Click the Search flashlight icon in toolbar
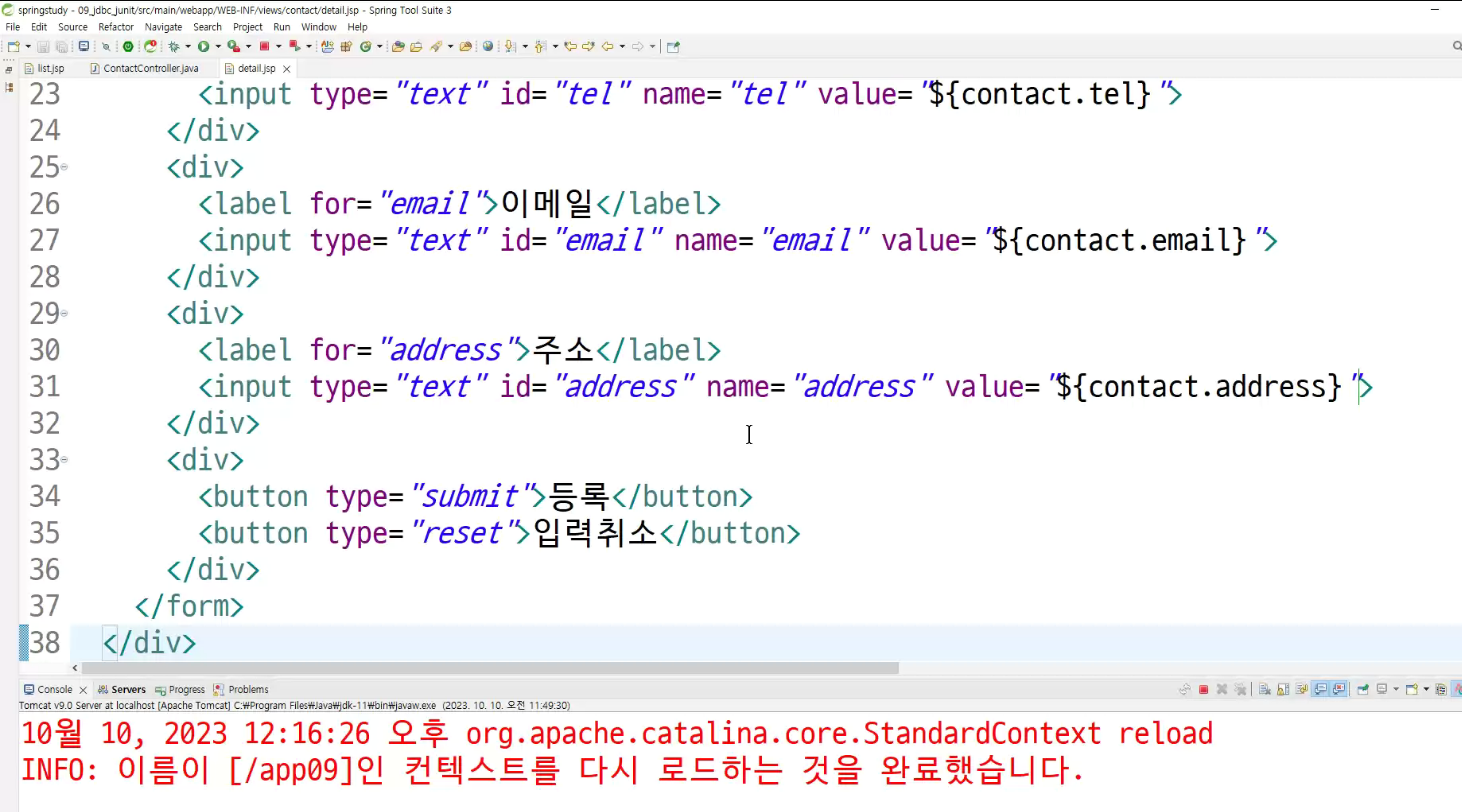1462x812 pixels. [435, 46]
